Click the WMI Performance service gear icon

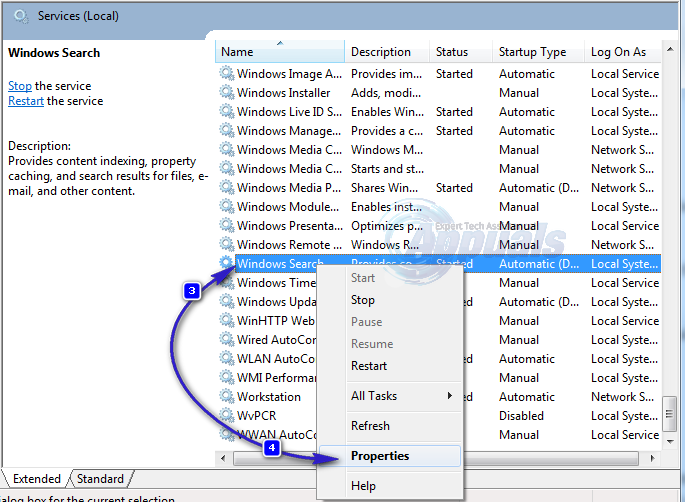227,377
